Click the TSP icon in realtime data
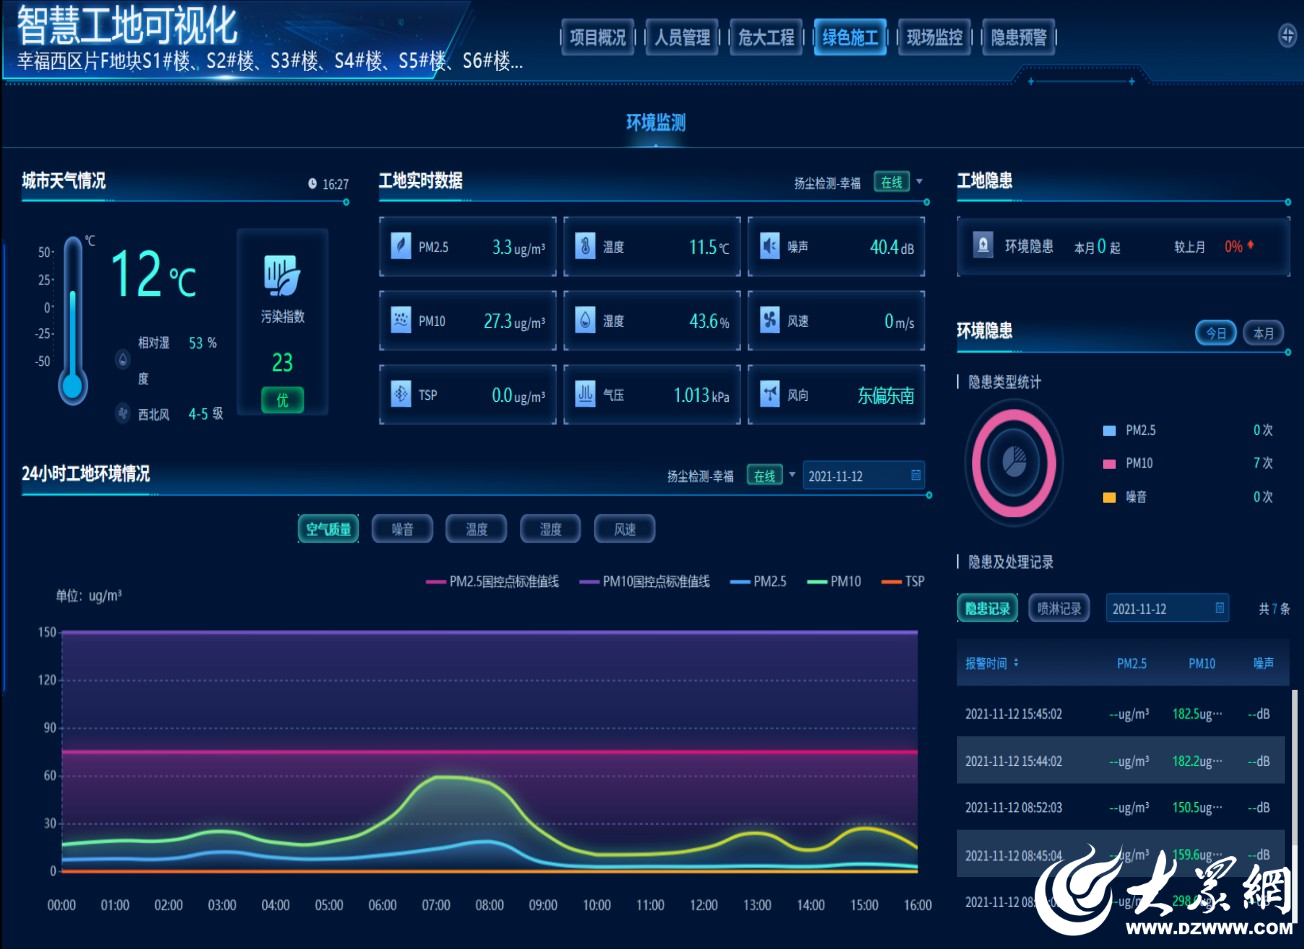Viewport: 1304px width, 949px height. click(401, 394)
